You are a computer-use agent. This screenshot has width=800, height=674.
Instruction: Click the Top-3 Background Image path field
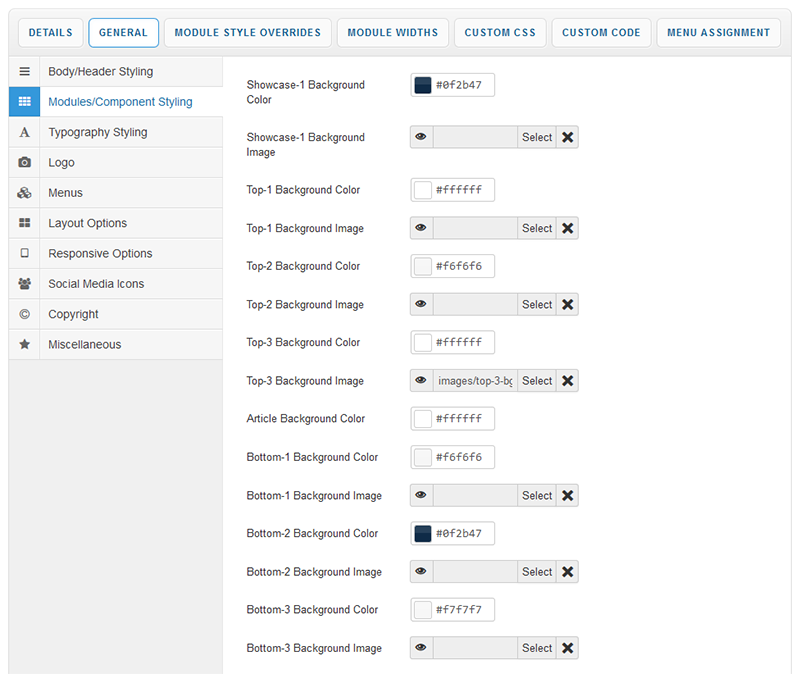(475, 381)
